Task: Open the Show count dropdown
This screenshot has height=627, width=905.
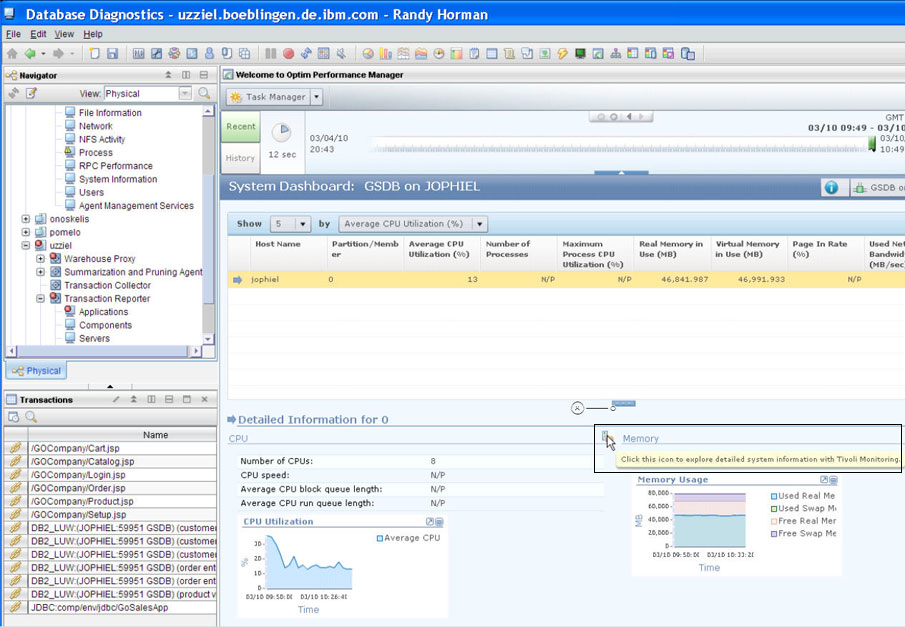Action: [x=302, y=224]
